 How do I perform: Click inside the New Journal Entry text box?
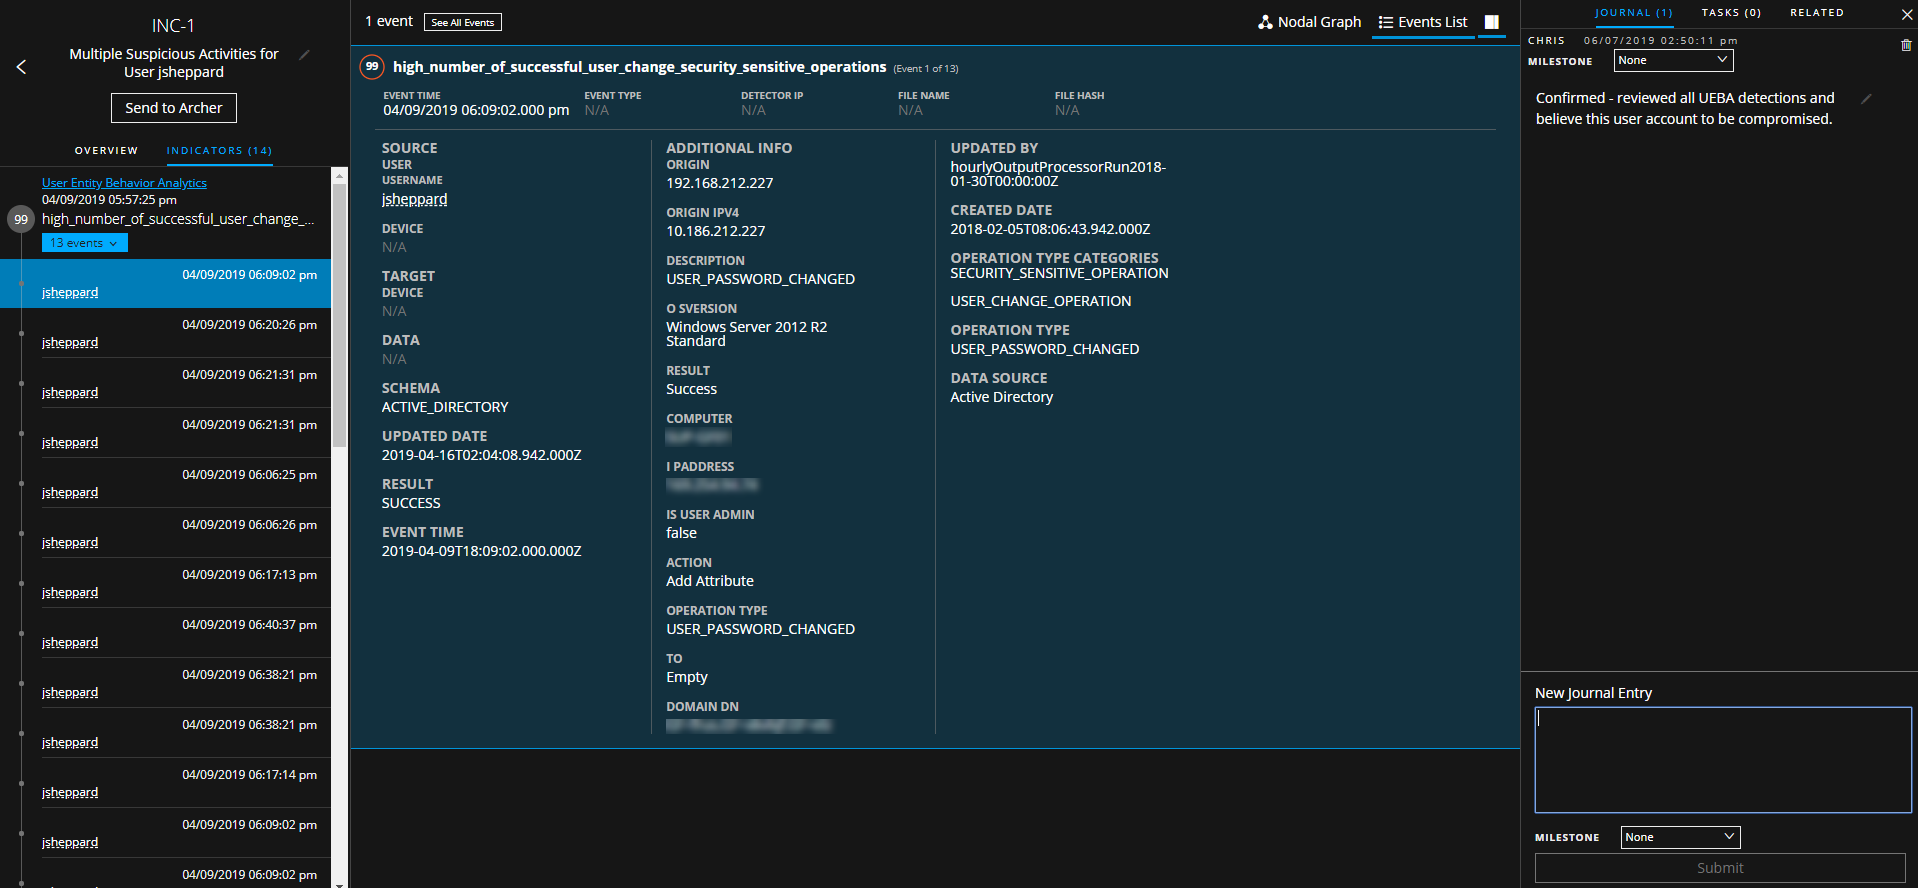click(1722, 760)
